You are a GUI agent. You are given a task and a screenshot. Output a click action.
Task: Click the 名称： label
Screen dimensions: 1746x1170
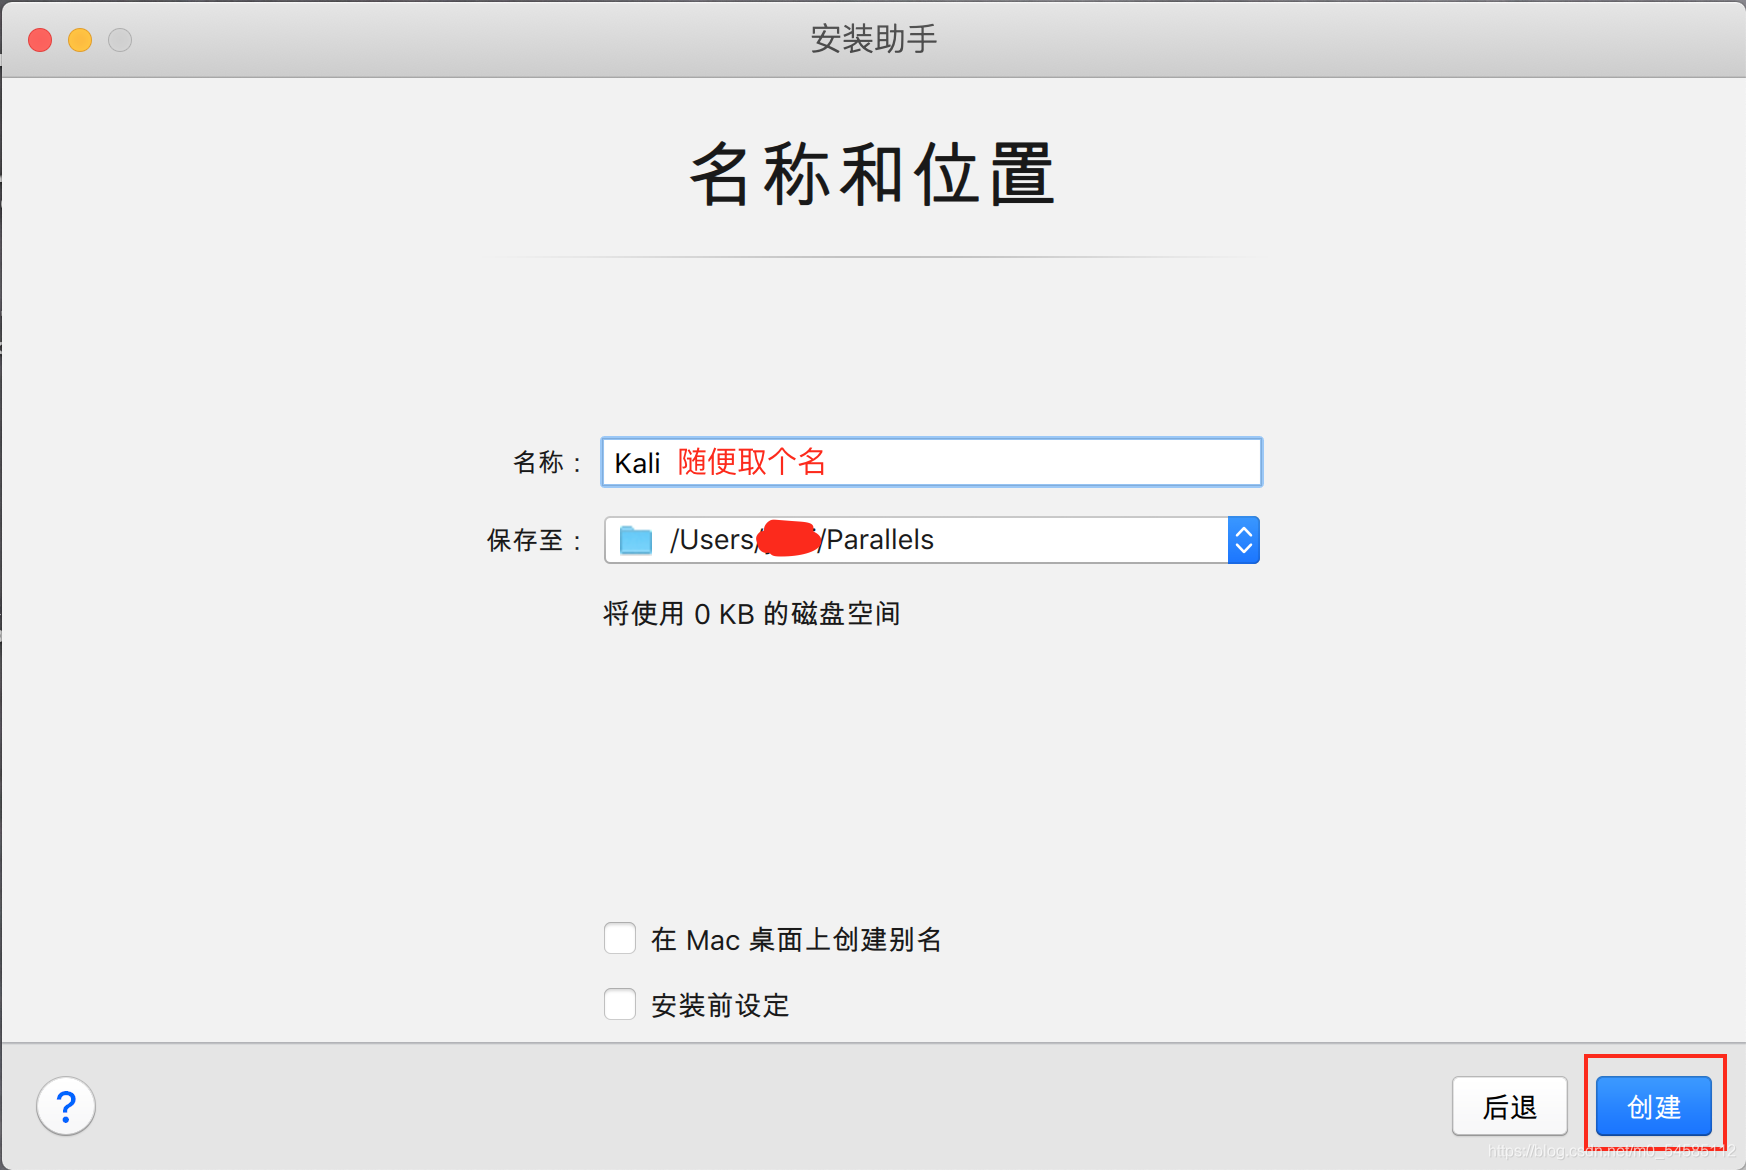tap(548, 462)
